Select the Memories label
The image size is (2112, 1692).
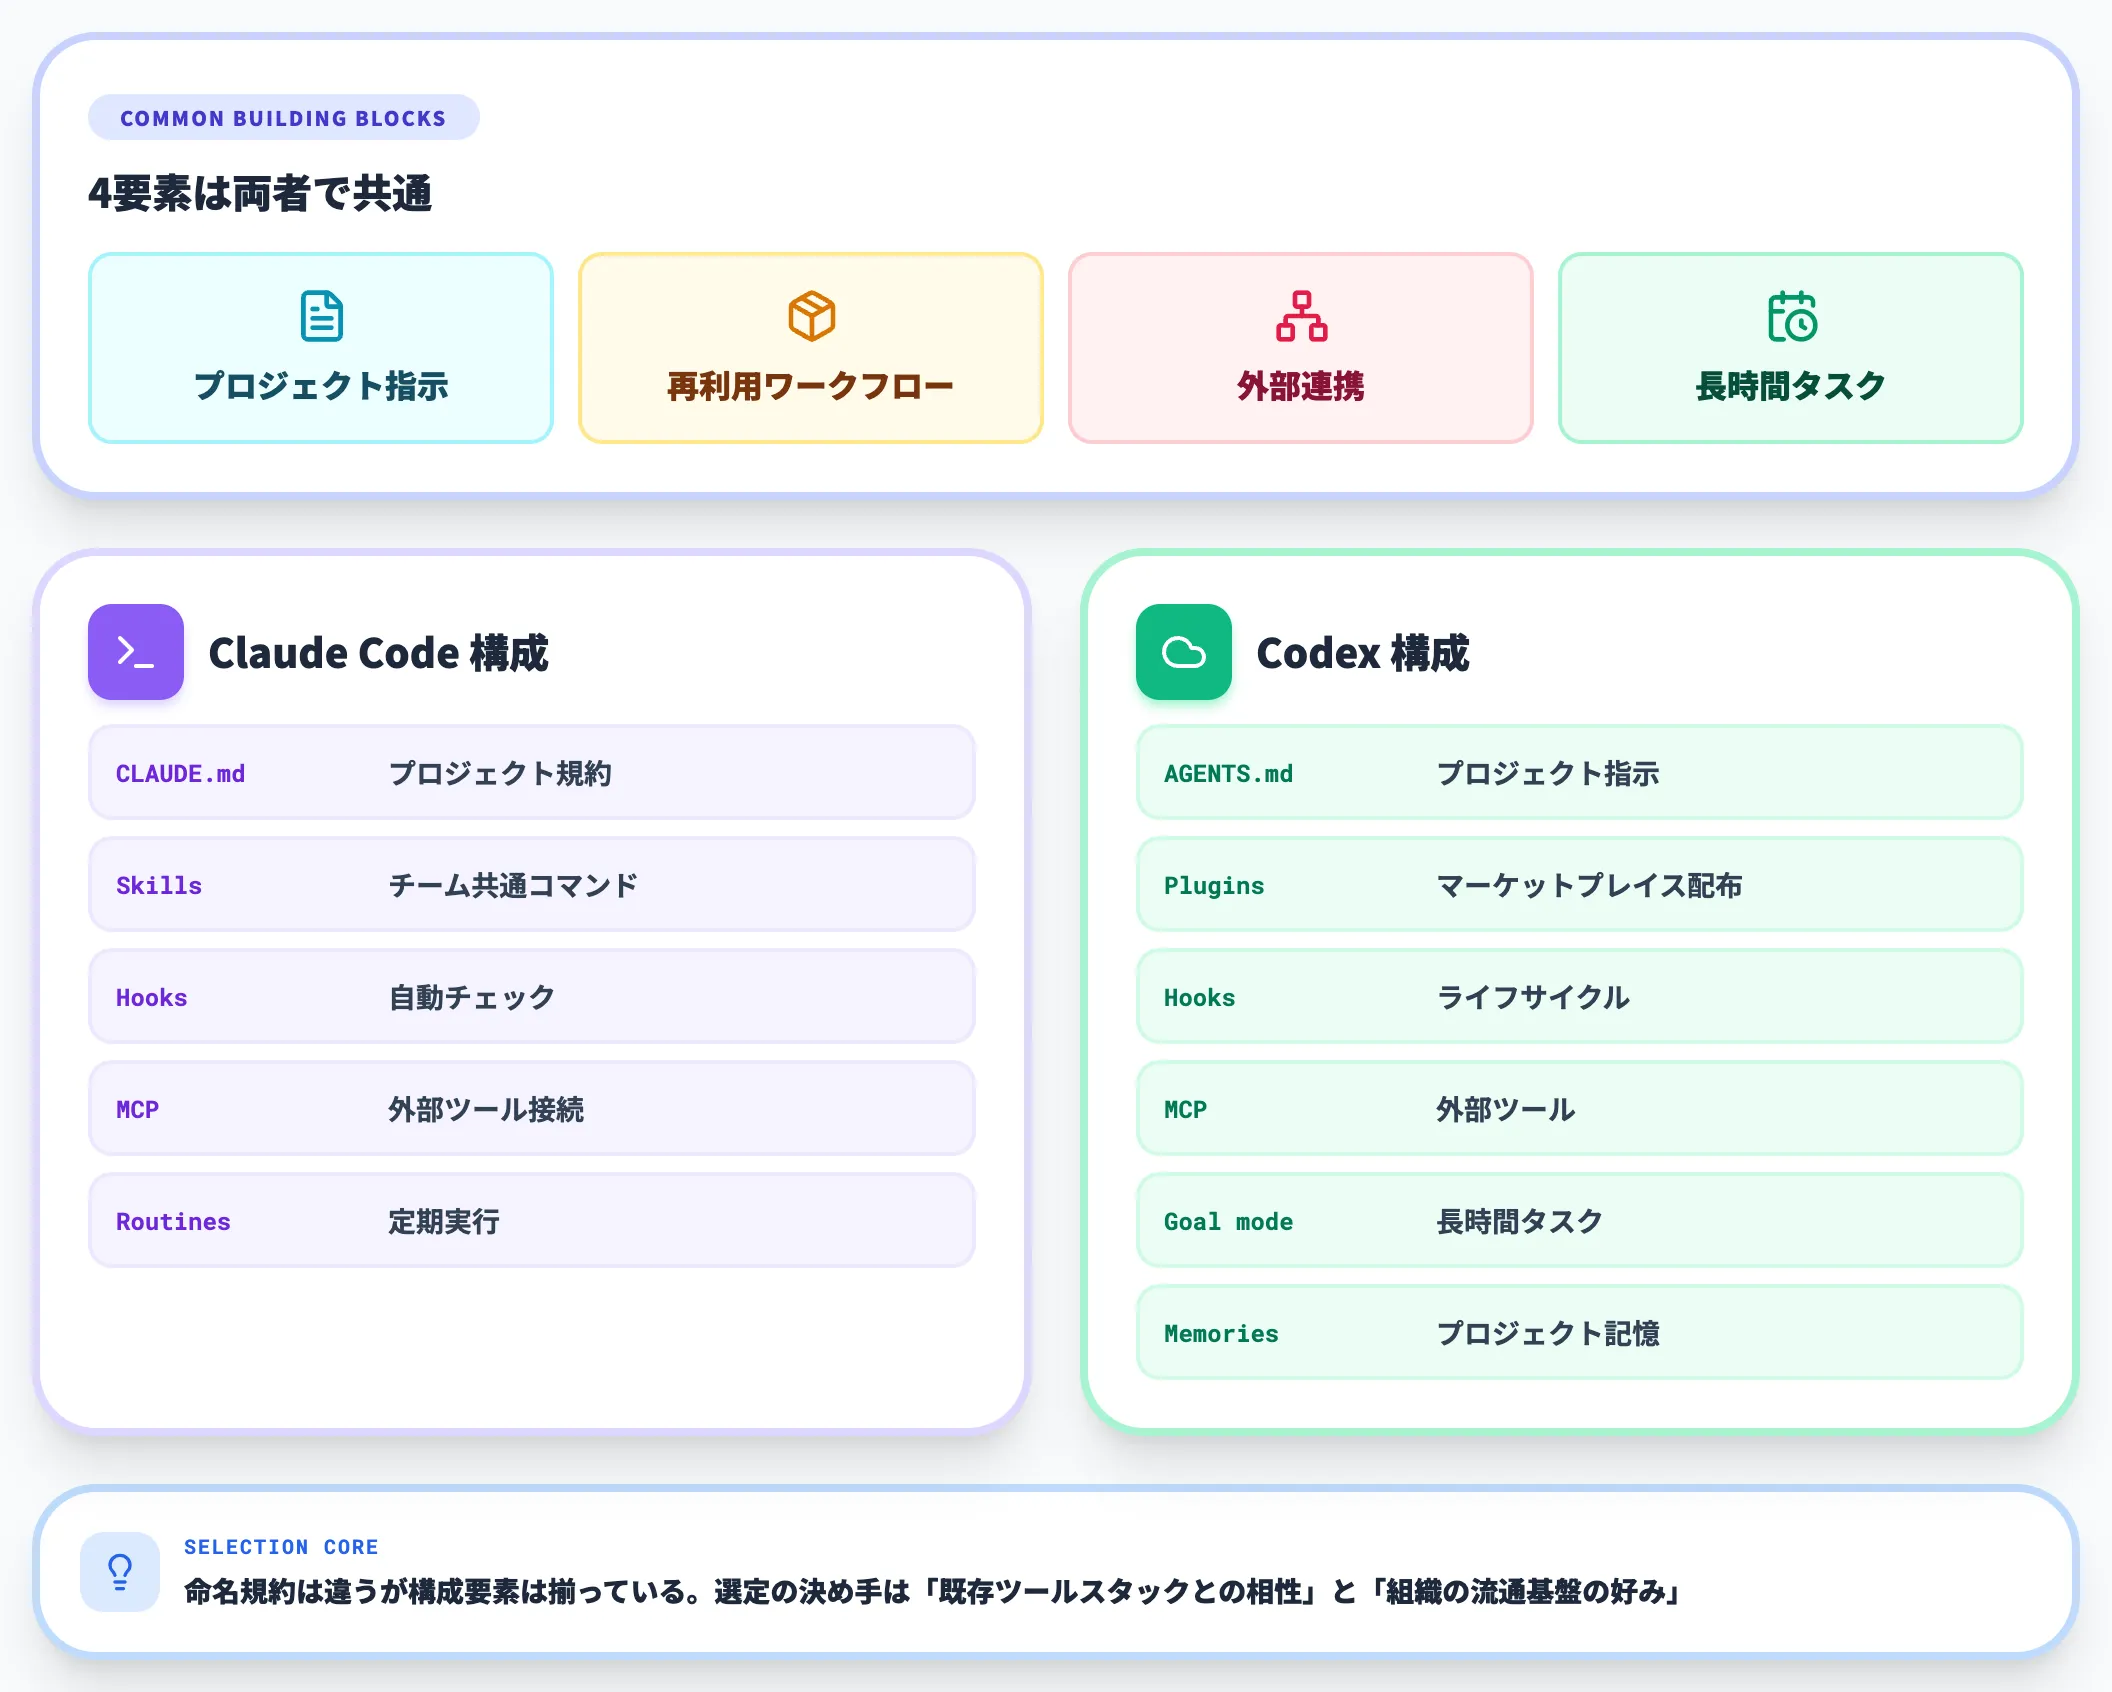click(1221, 1334)
